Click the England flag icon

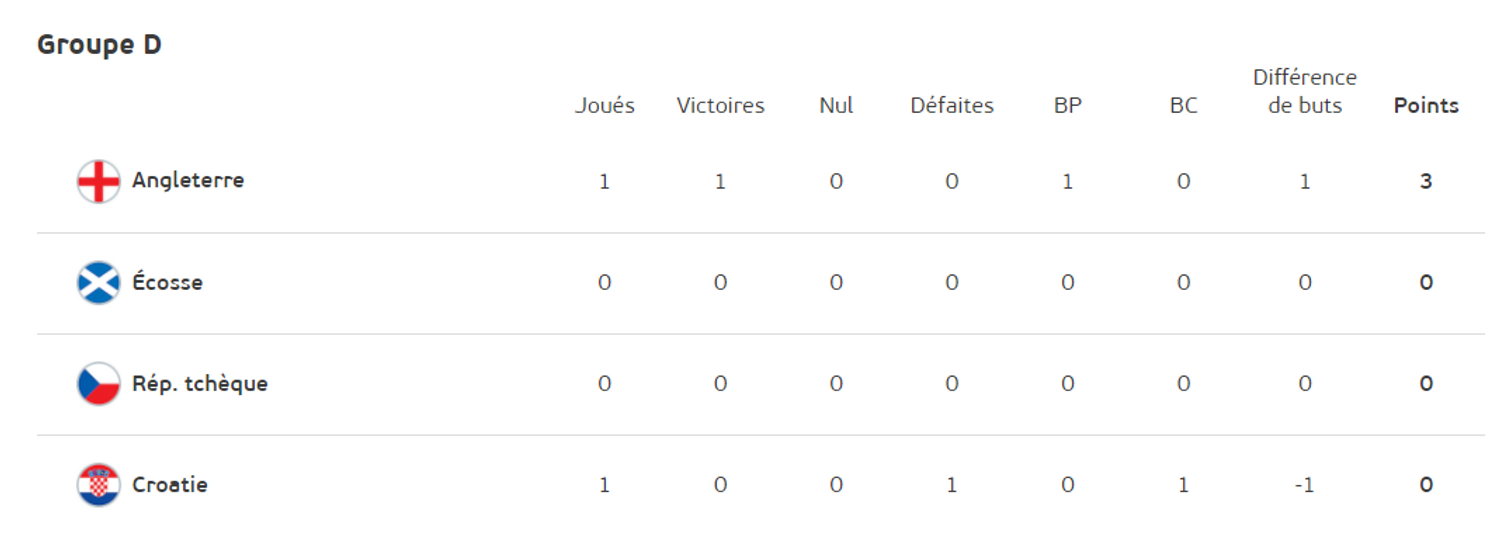pos(98,182)
